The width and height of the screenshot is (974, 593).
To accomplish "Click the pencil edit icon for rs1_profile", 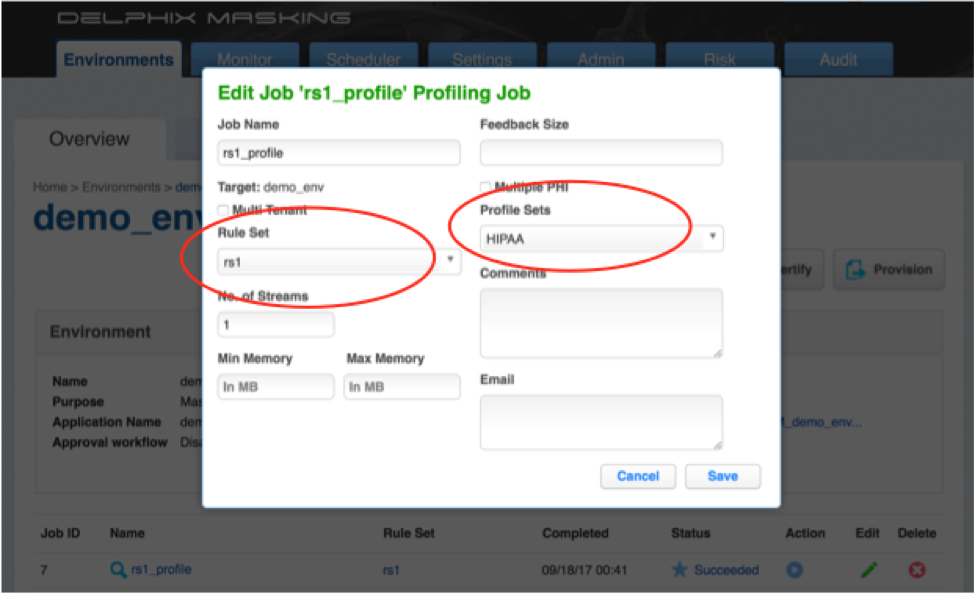I will (869, 570).
